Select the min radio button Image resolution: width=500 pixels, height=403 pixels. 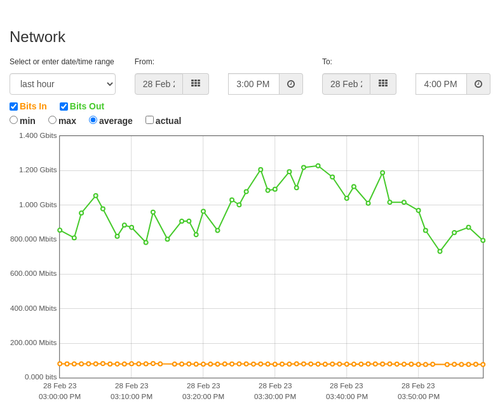pos(14,120)
